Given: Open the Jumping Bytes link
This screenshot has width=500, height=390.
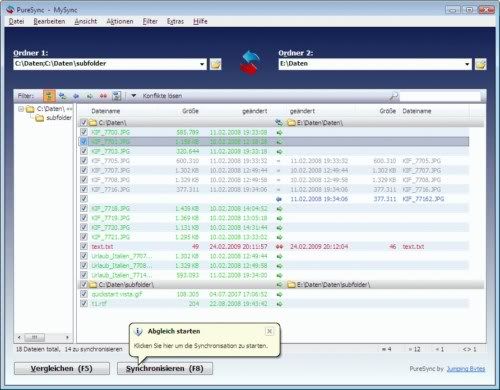Looking at the screenshot, I should 466,369.
